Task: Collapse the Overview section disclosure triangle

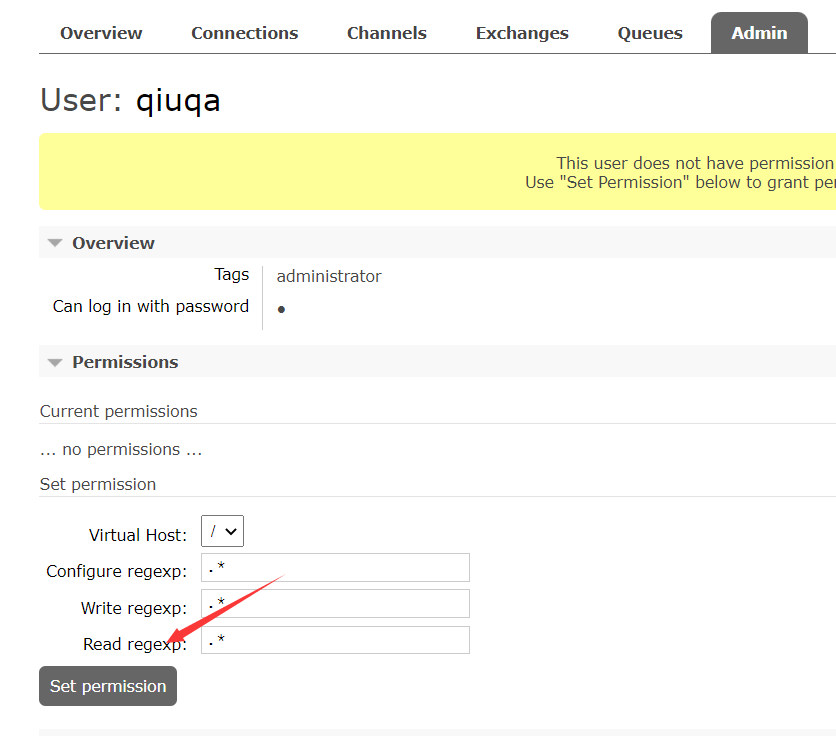Action: 54,242
